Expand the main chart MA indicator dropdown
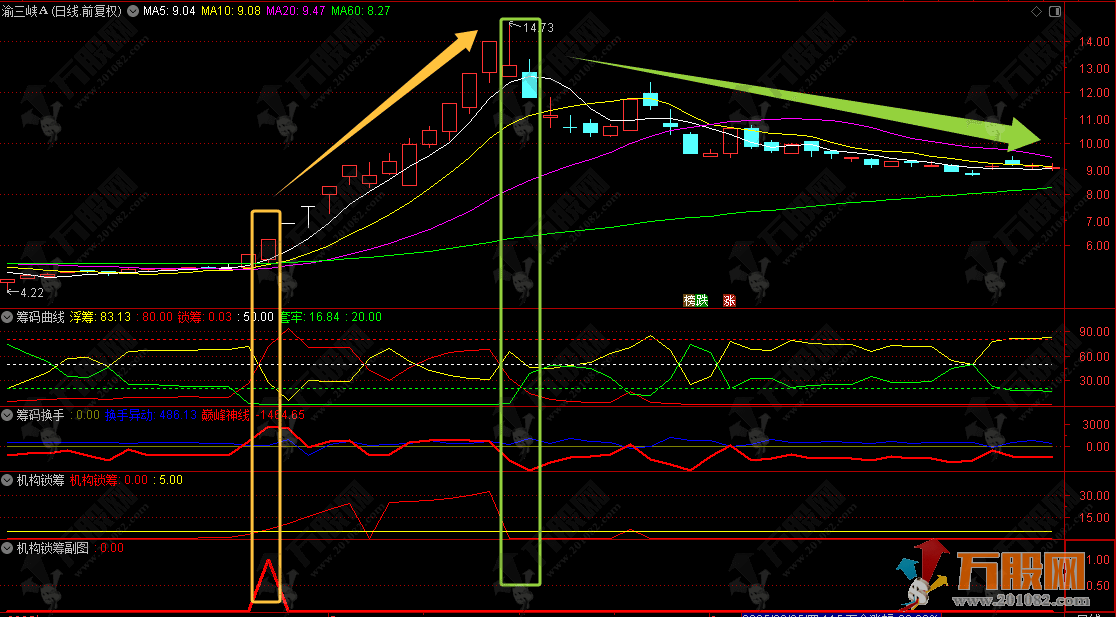Image resolution: width=1116 pixels, height=617 pixels. (132, 11)
